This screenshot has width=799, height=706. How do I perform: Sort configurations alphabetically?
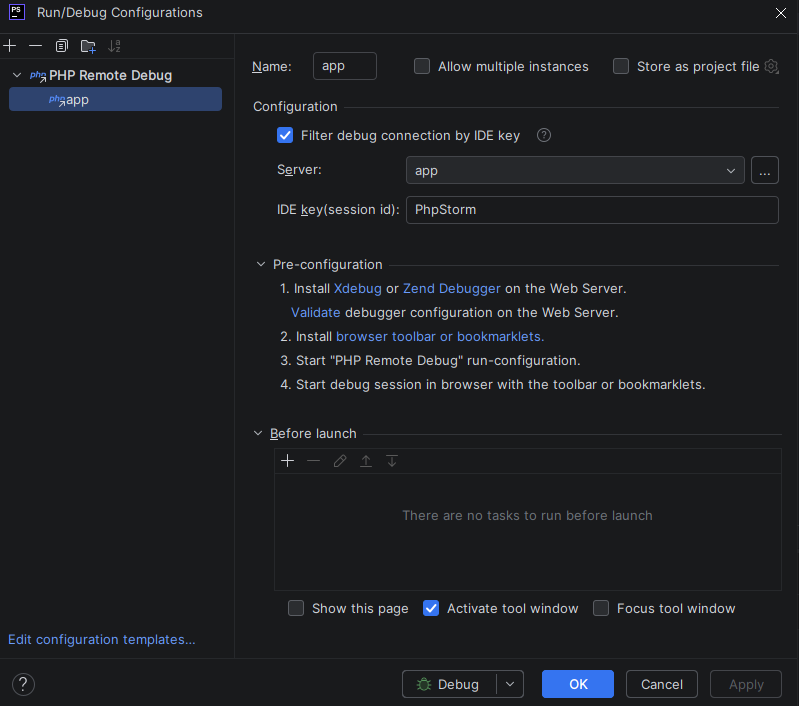tap(114, 46)
